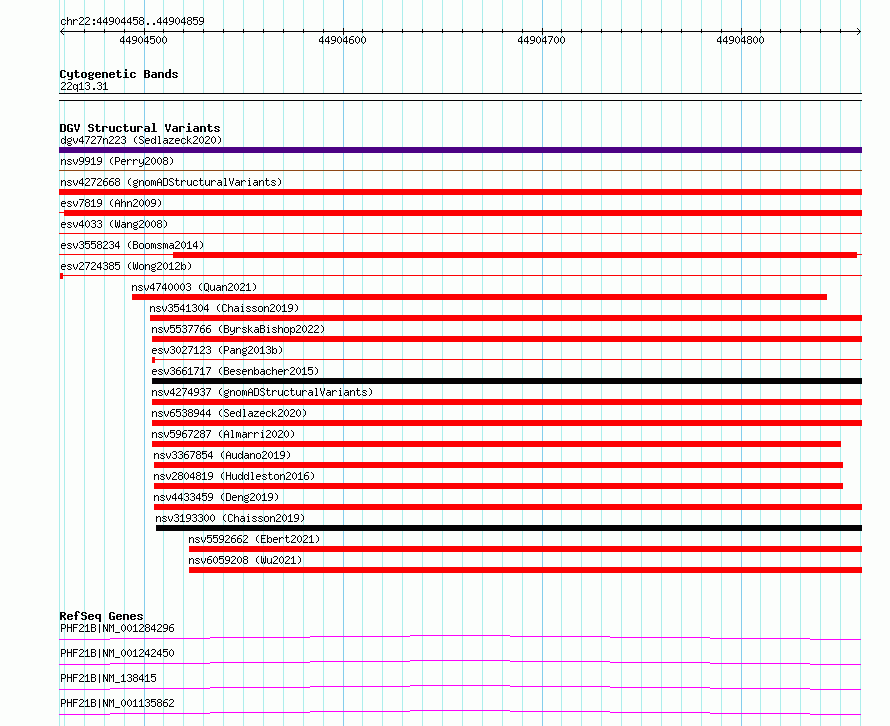Click the dgv4727n223 (Sedlazeck2020) variant label

(x=141, y=140)
